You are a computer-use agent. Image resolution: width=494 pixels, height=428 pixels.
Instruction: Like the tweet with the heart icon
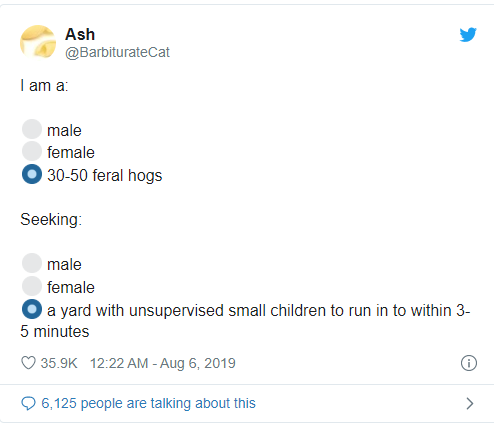pyautogui.click(x=28, y=363)
